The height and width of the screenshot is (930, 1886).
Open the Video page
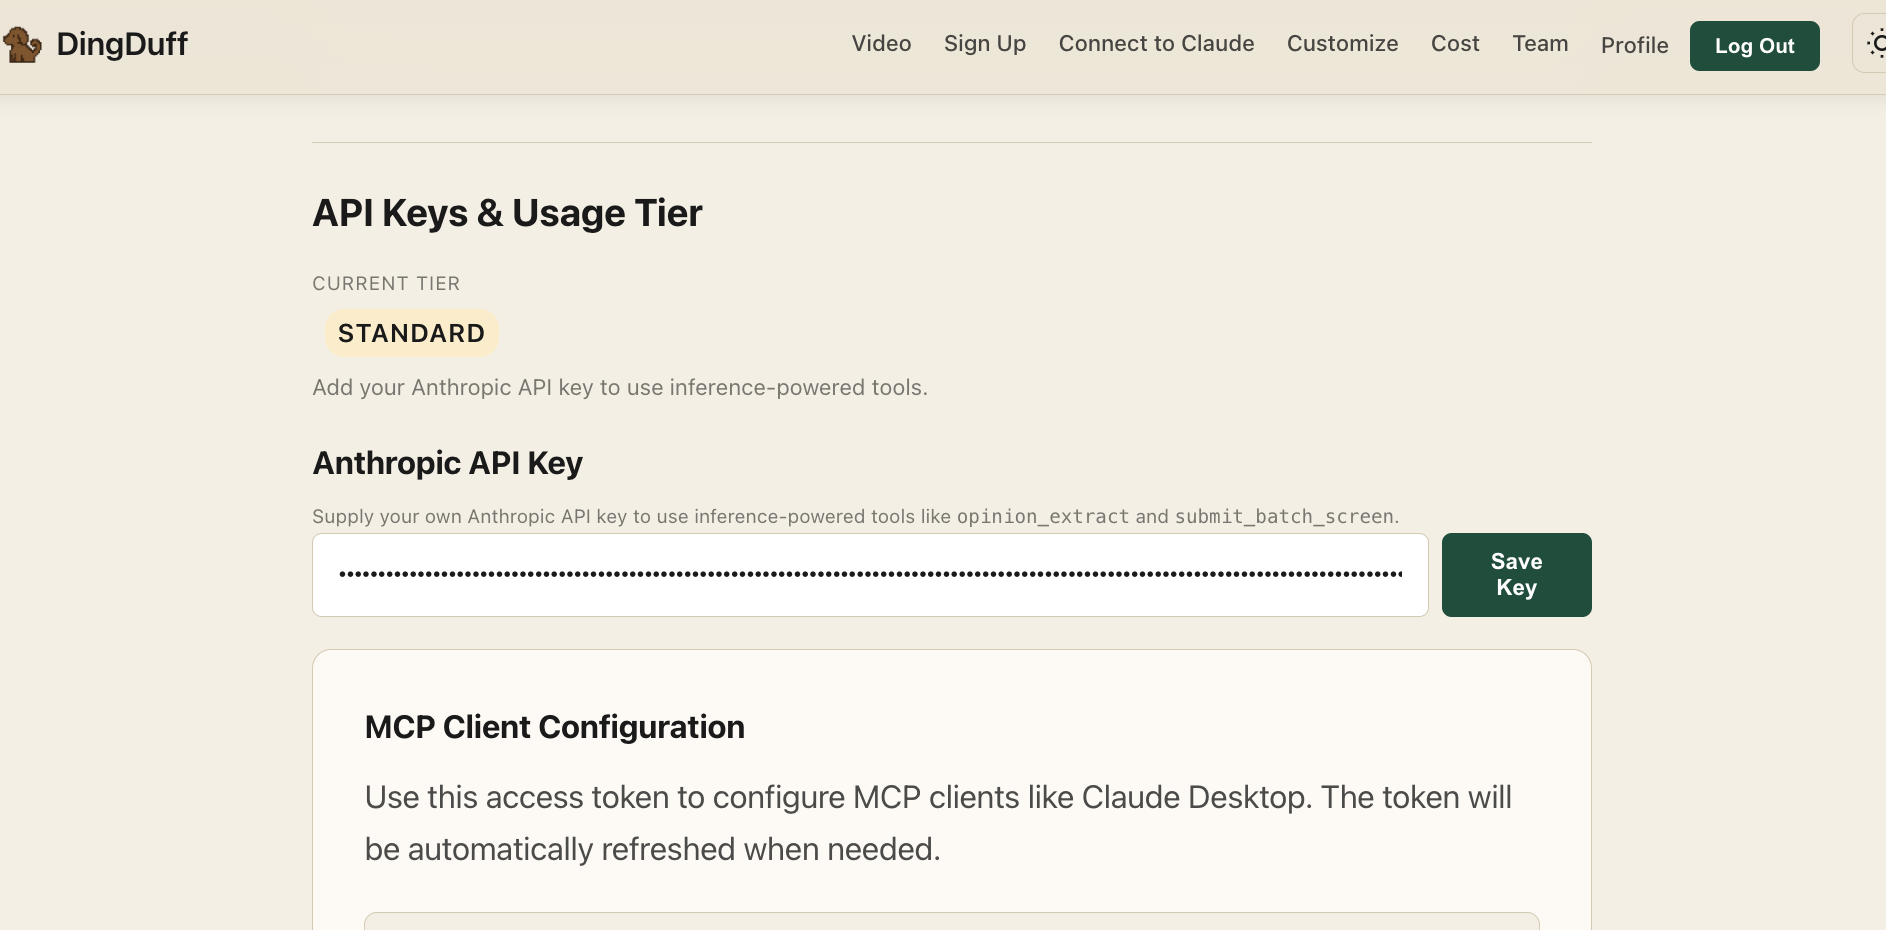pos(881,44)
